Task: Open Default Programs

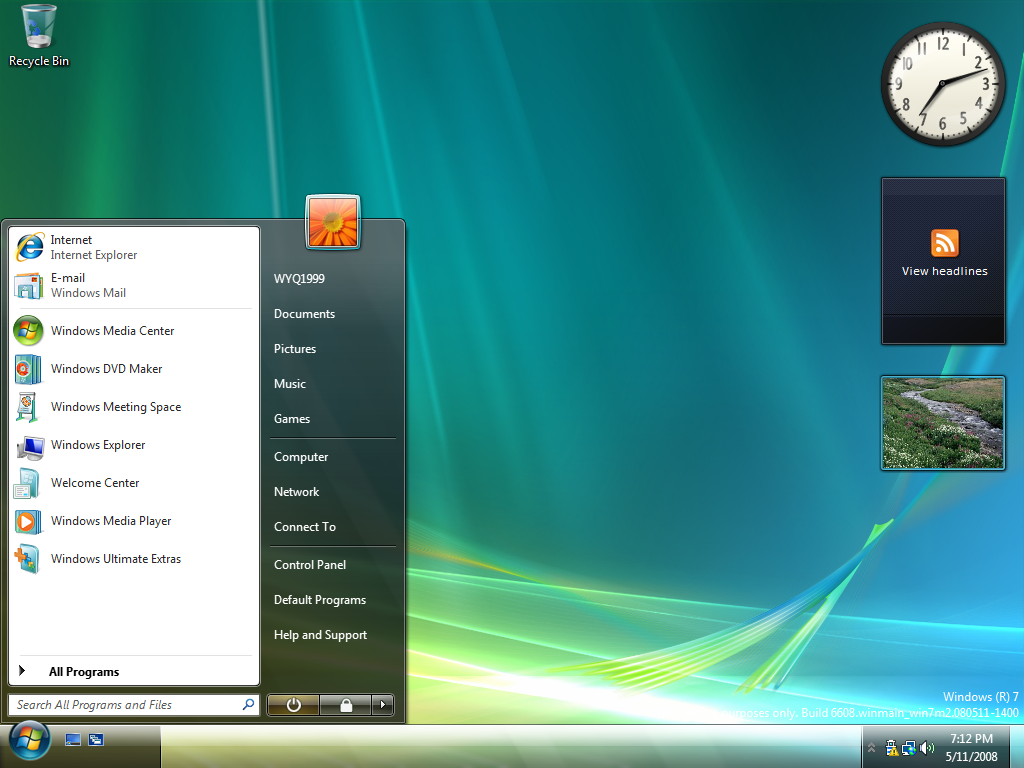Action: point(320,600)
